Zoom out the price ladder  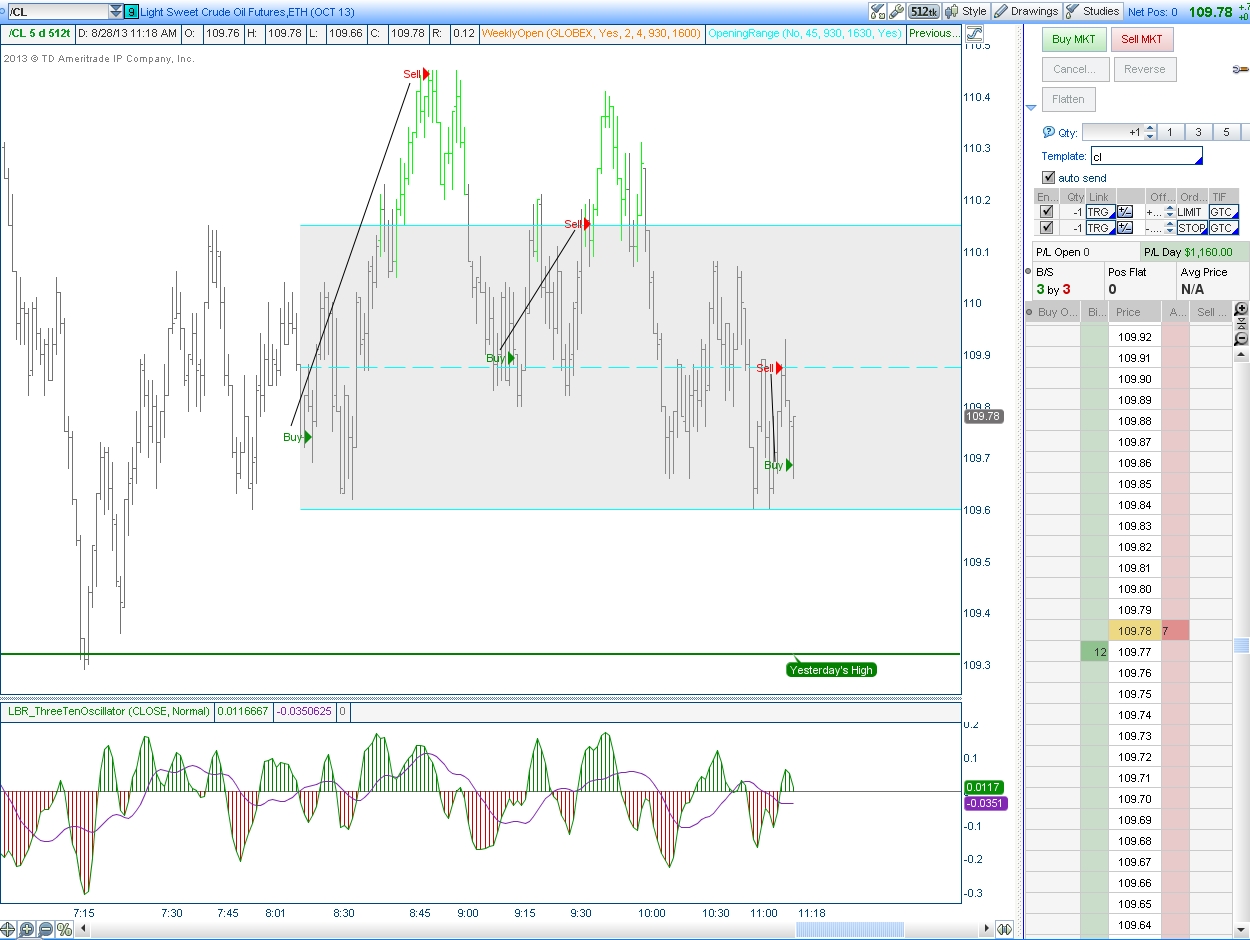click(1241, 339)
